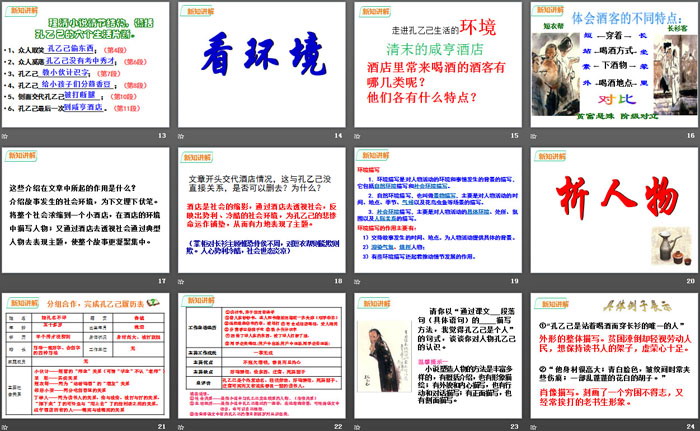Select slide 18 about deleting the opening
This screenshot has width=700, height=431.
point(262,210)
